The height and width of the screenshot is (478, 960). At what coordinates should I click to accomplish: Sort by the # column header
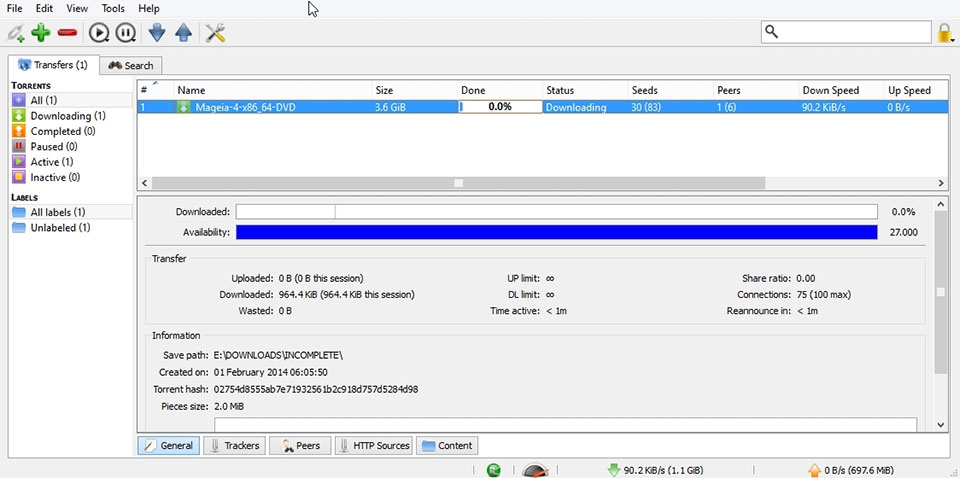[x=155, y=90]
